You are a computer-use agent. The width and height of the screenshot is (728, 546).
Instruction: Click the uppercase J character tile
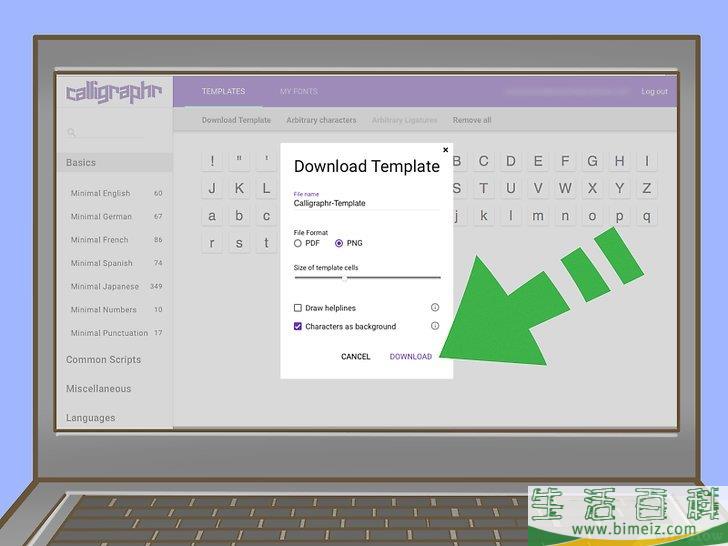[212, 188]
